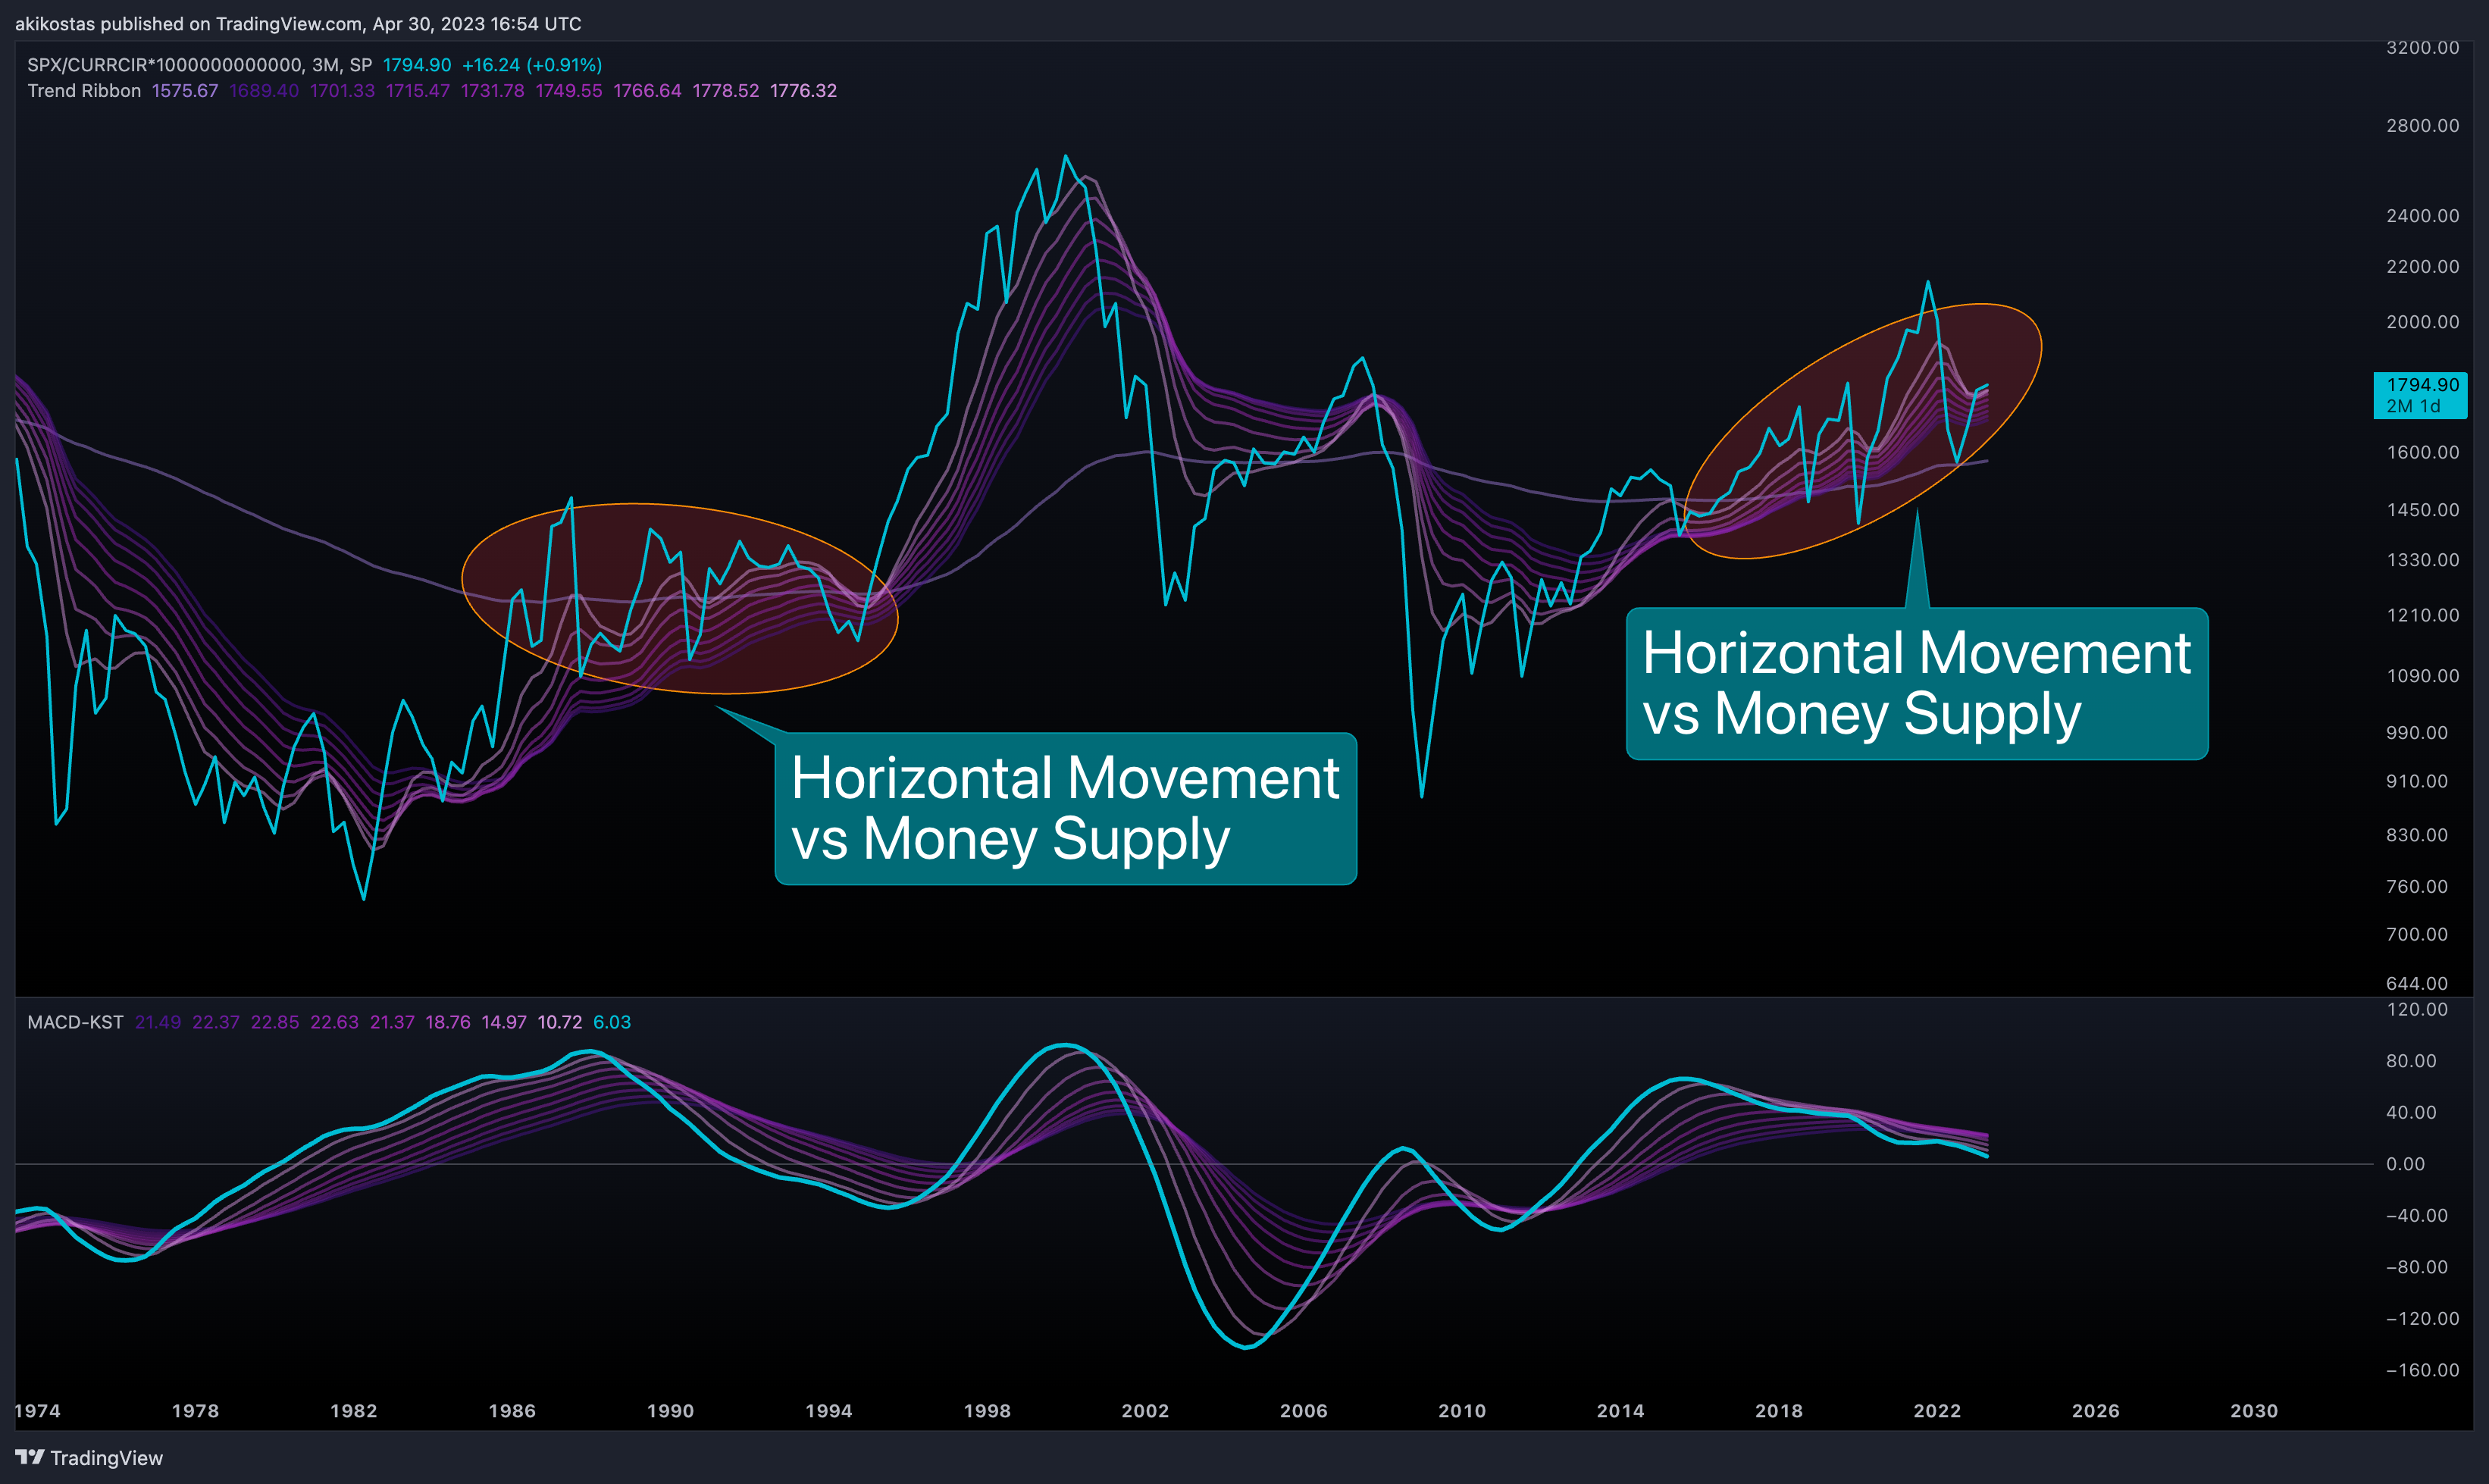2489x1484 pixels.
Task: Click the price change +16.24 (+0.91%)
Action: coord(532,65)
